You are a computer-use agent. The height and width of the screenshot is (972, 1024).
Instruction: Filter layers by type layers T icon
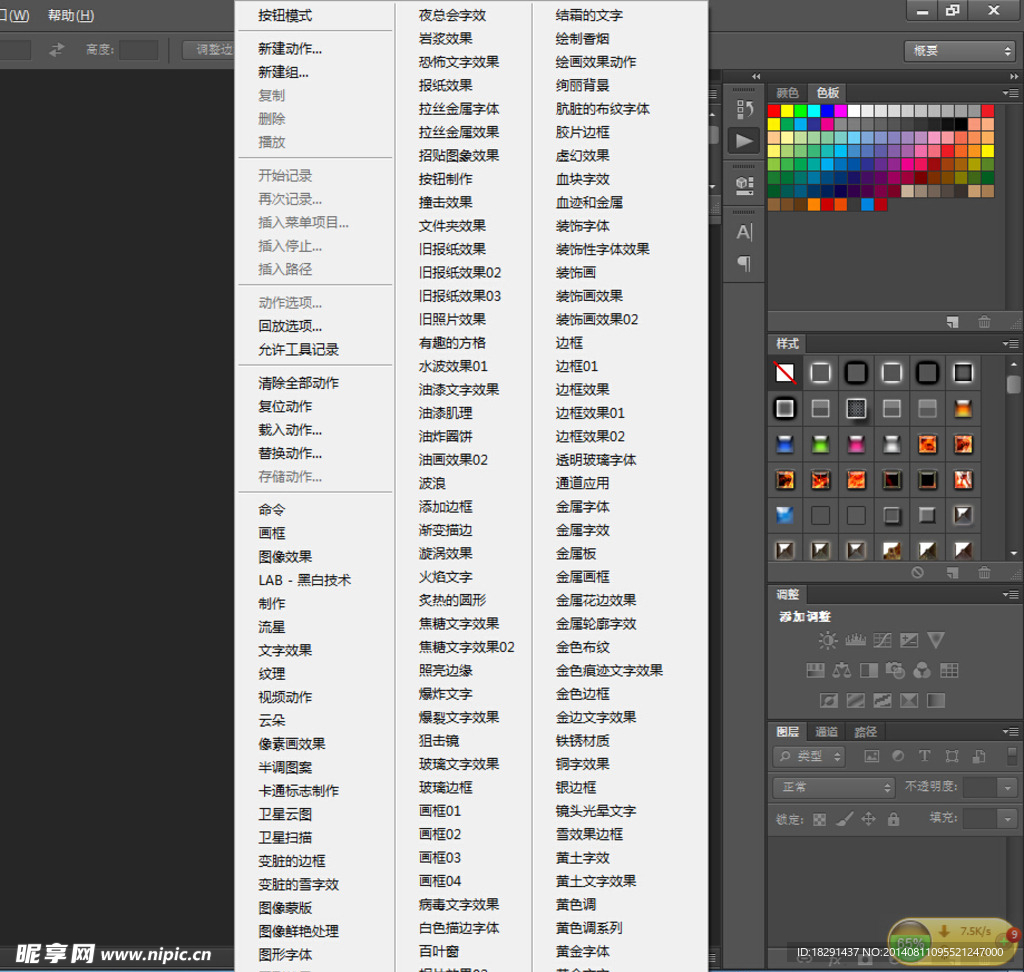(x=925, y=756)
